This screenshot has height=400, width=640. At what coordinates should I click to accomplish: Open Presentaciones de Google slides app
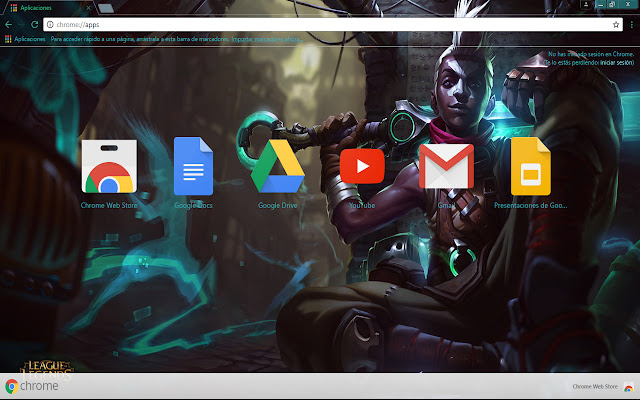531,166
